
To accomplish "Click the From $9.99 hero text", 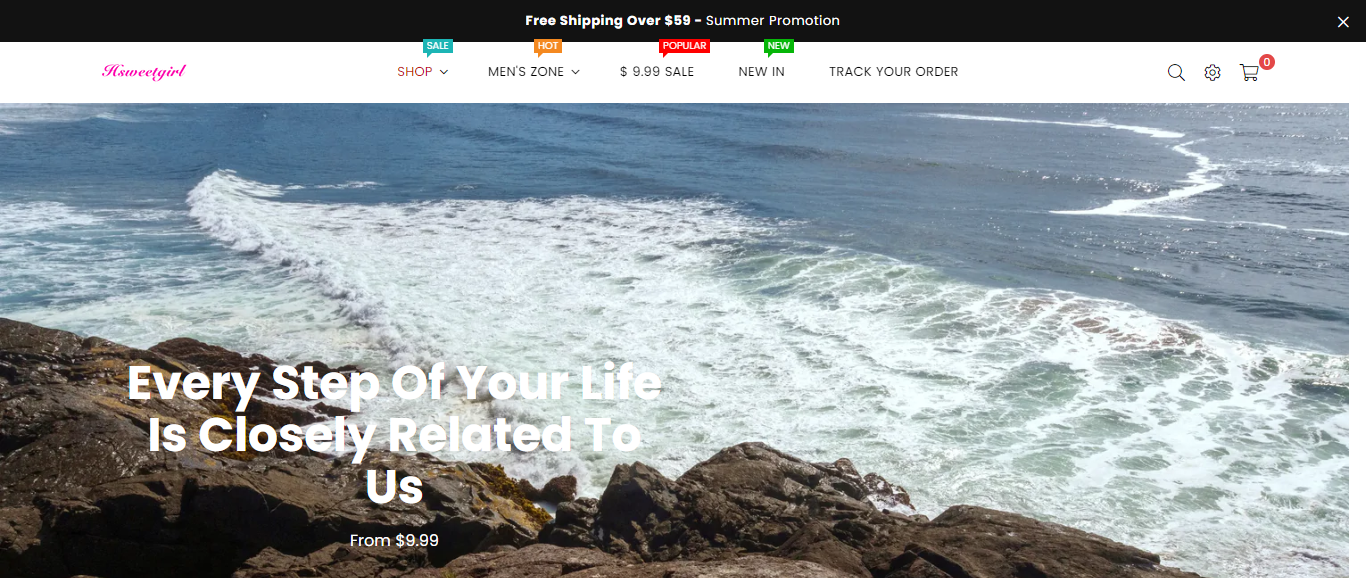I will 394,540.
